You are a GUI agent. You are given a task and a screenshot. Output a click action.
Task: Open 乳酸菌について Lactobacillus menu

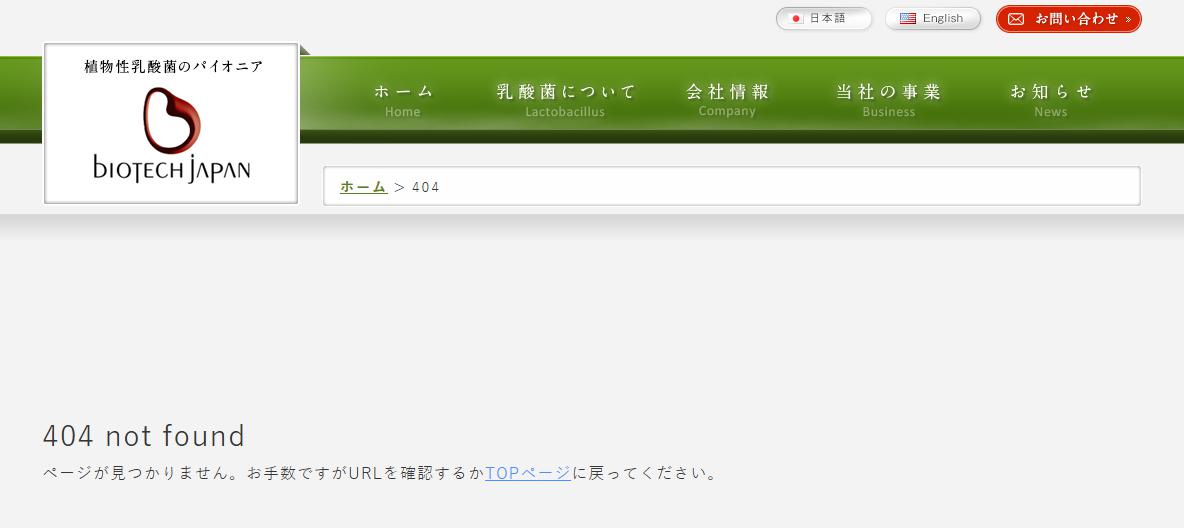pyautogui.click(x=566, y=100)
